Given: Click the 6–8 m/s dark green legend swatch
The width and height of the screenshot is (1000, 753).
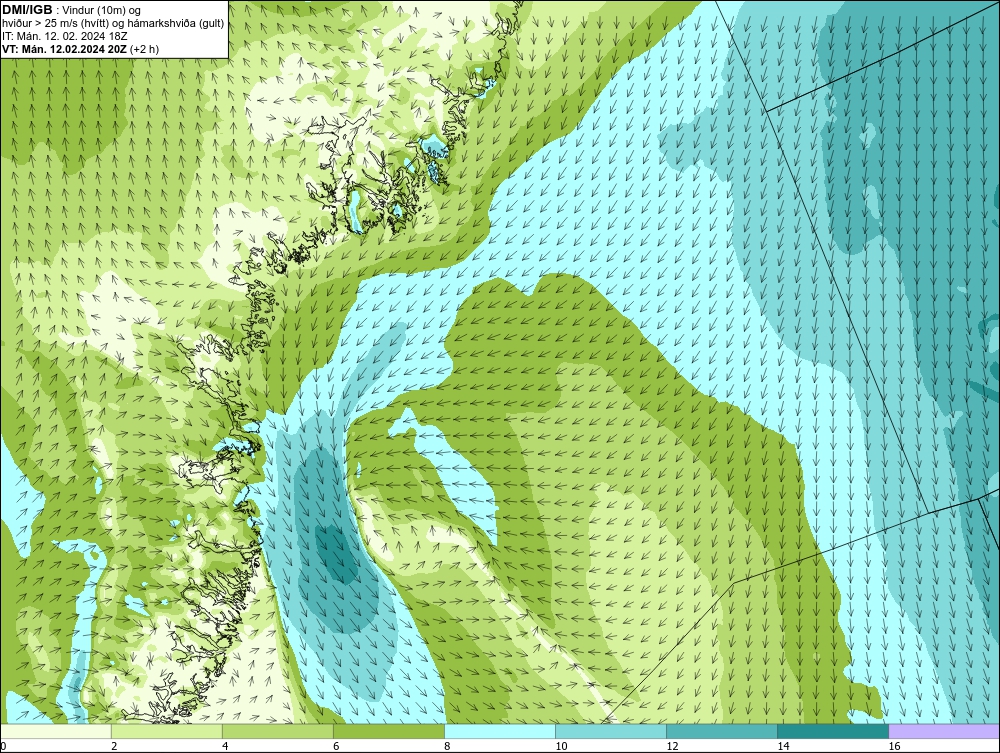Looking at the screenshot, I should click(389, 731).
